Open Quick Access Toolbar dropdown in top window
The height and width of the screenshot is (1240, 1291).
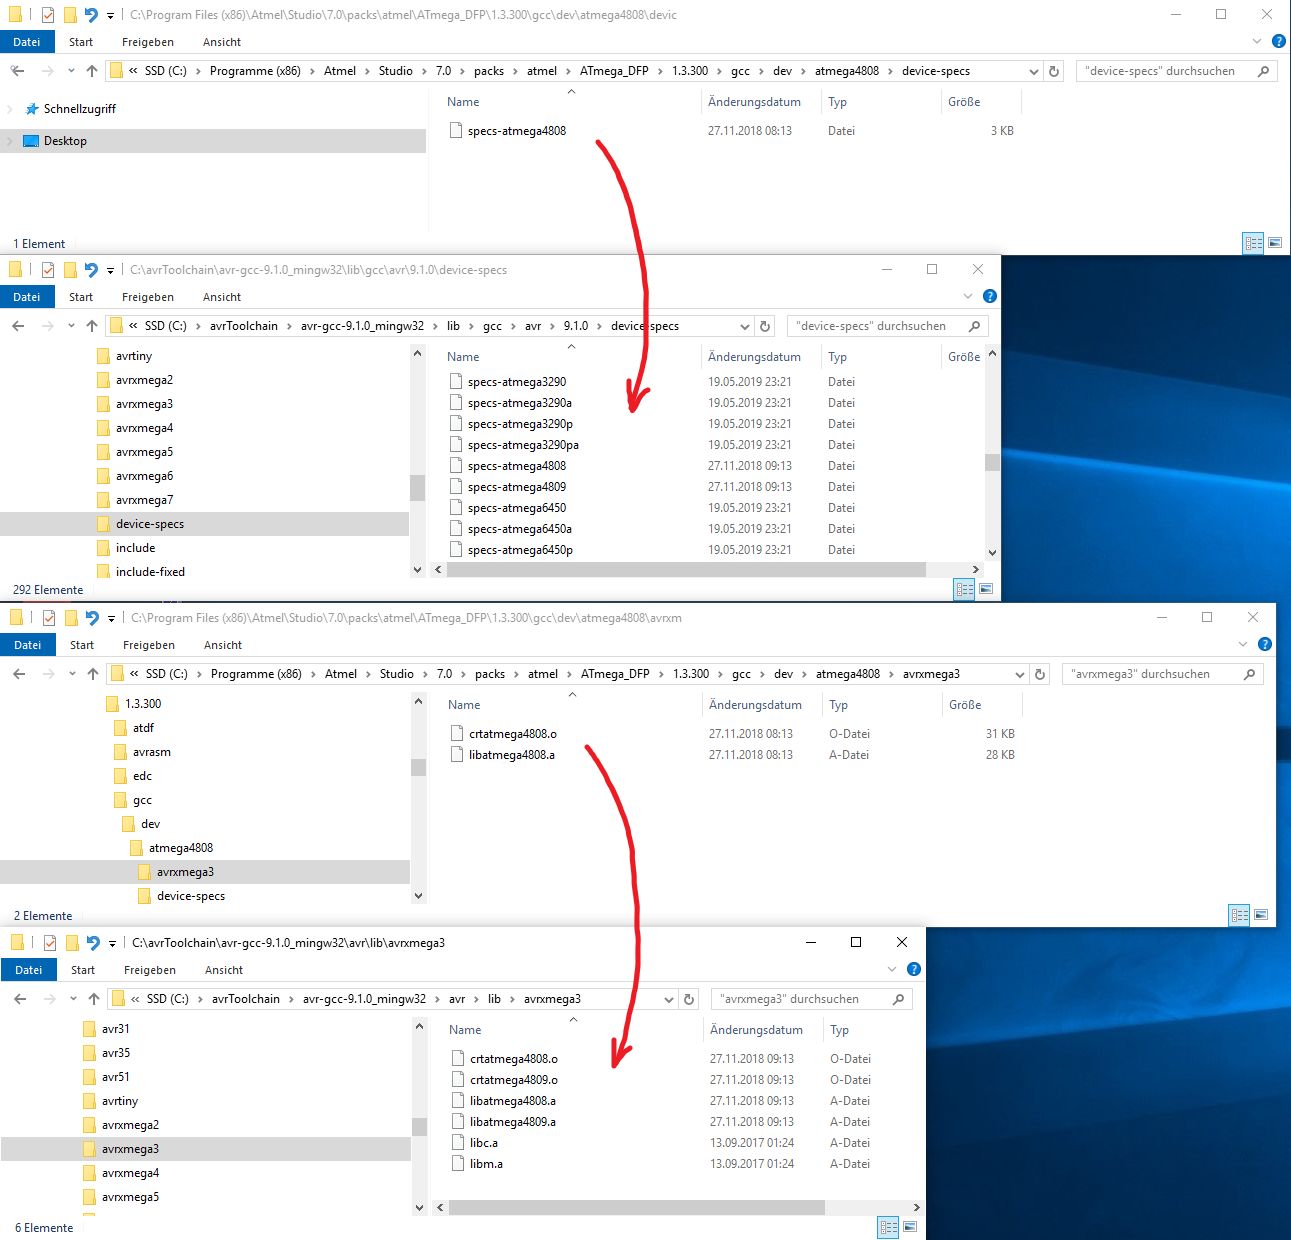(x=110, y=16)
